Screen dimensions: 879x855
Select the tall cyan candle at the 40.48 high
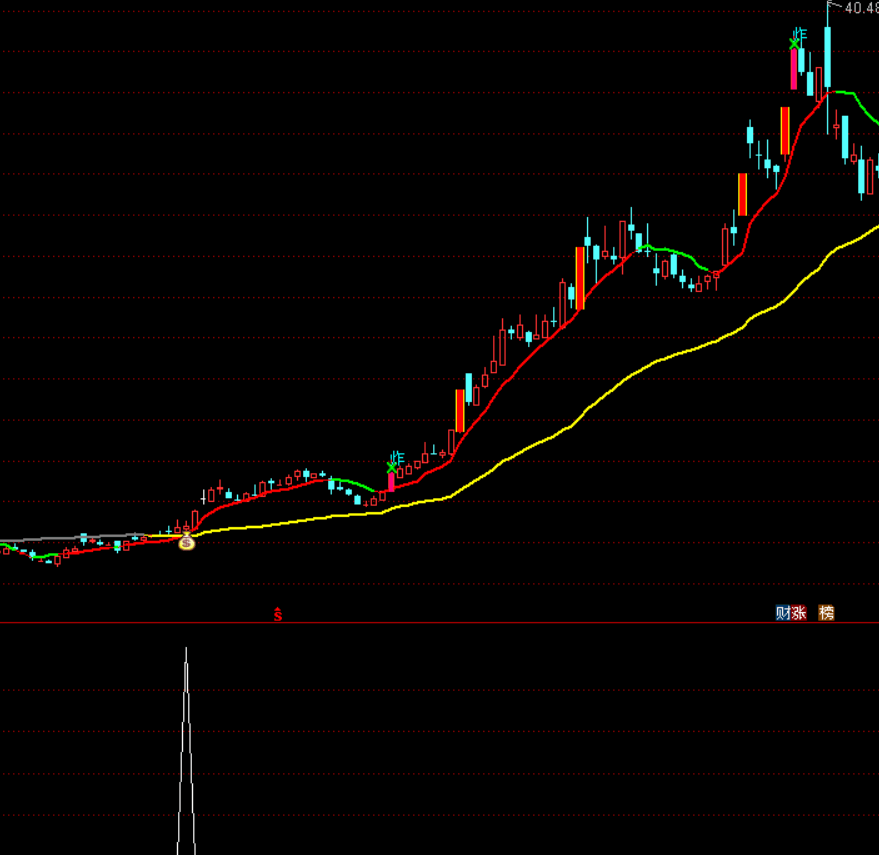(827, 56)
